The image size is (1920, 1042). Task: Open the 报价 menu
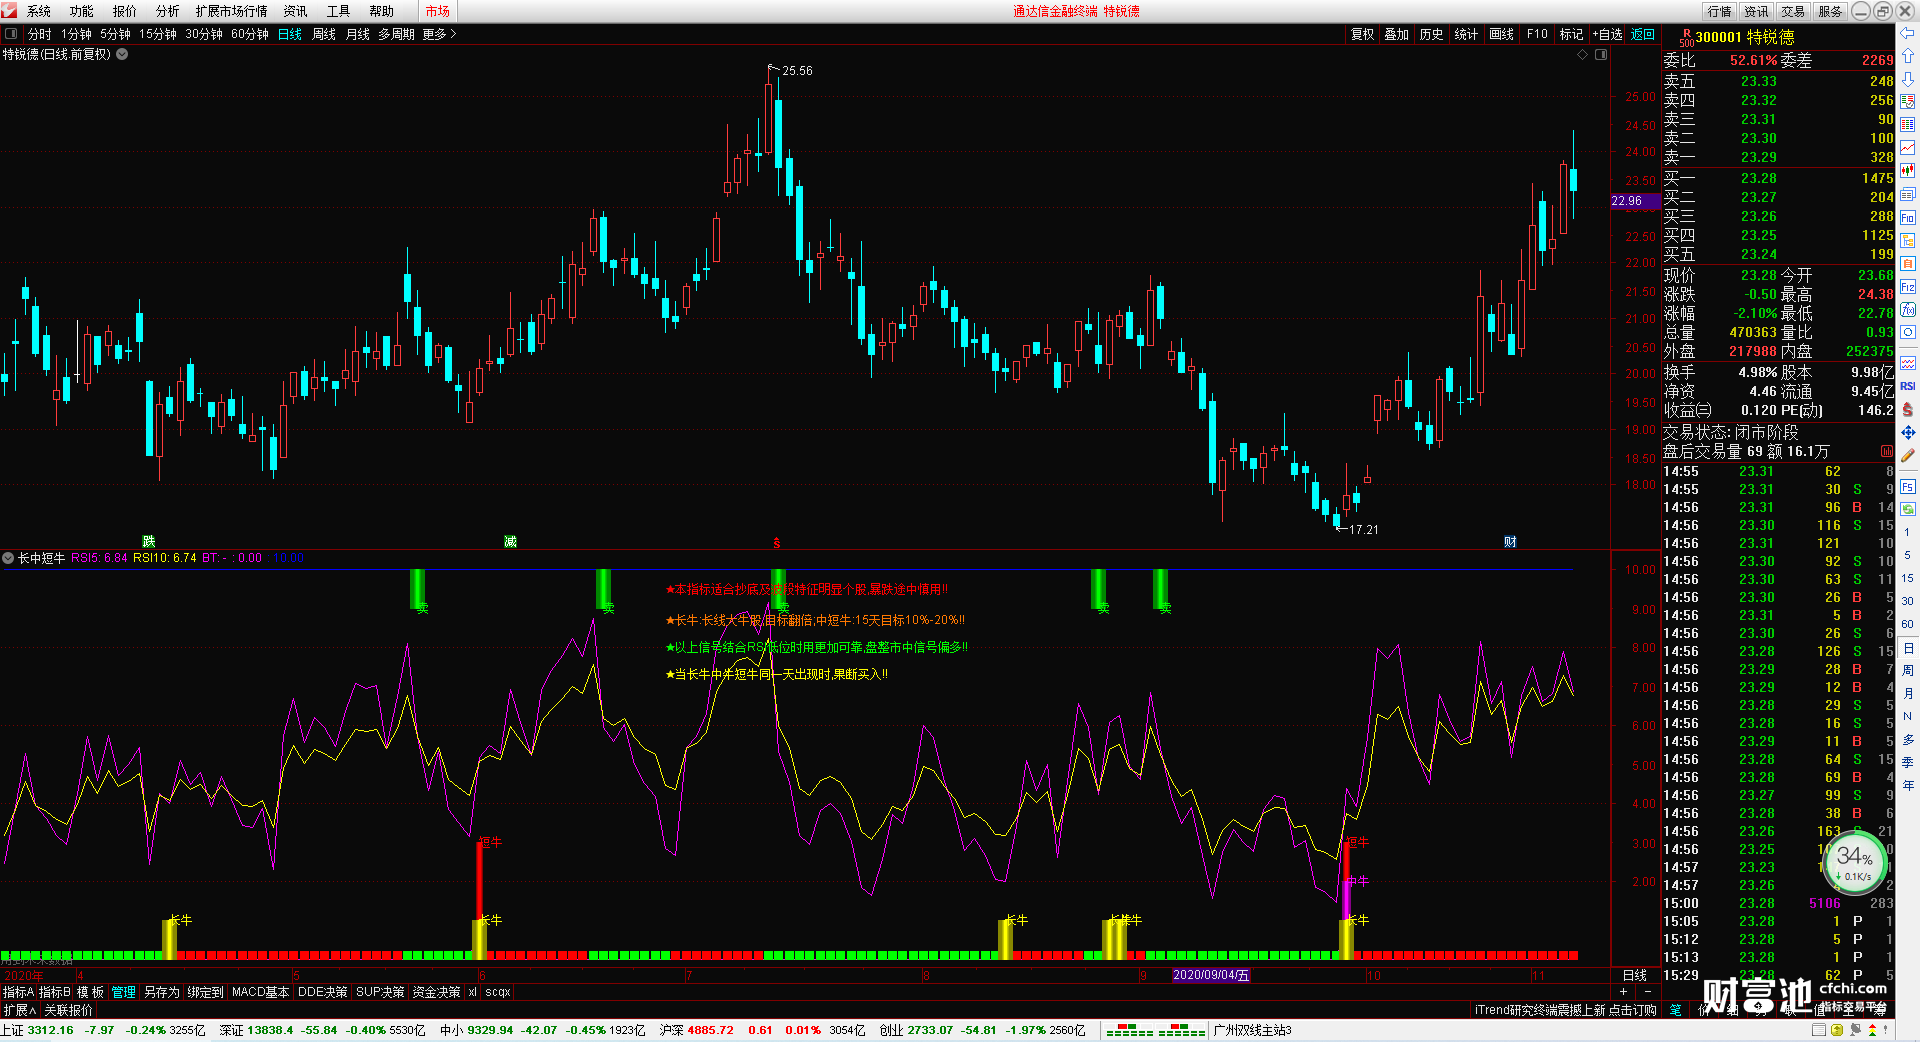coord(125,11)
